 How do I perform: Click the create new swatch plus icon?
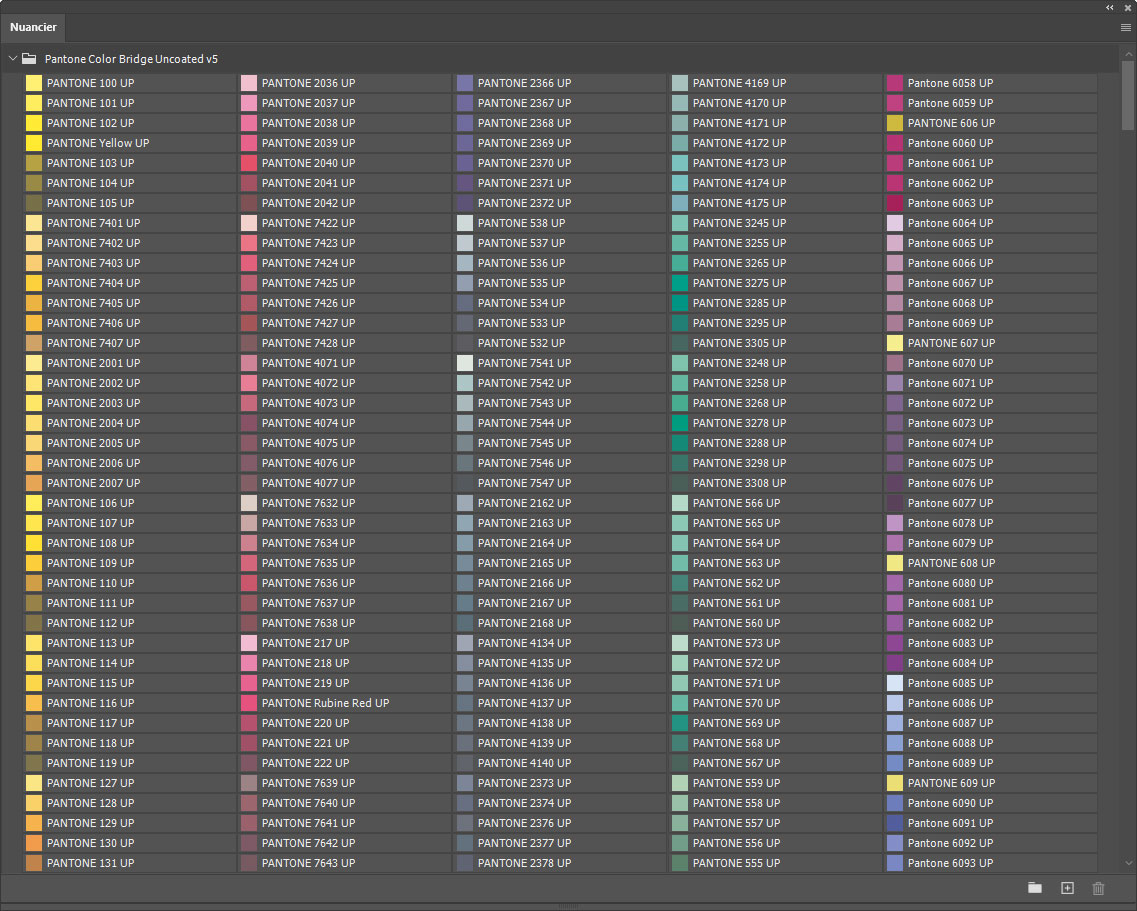(1067, 888)
